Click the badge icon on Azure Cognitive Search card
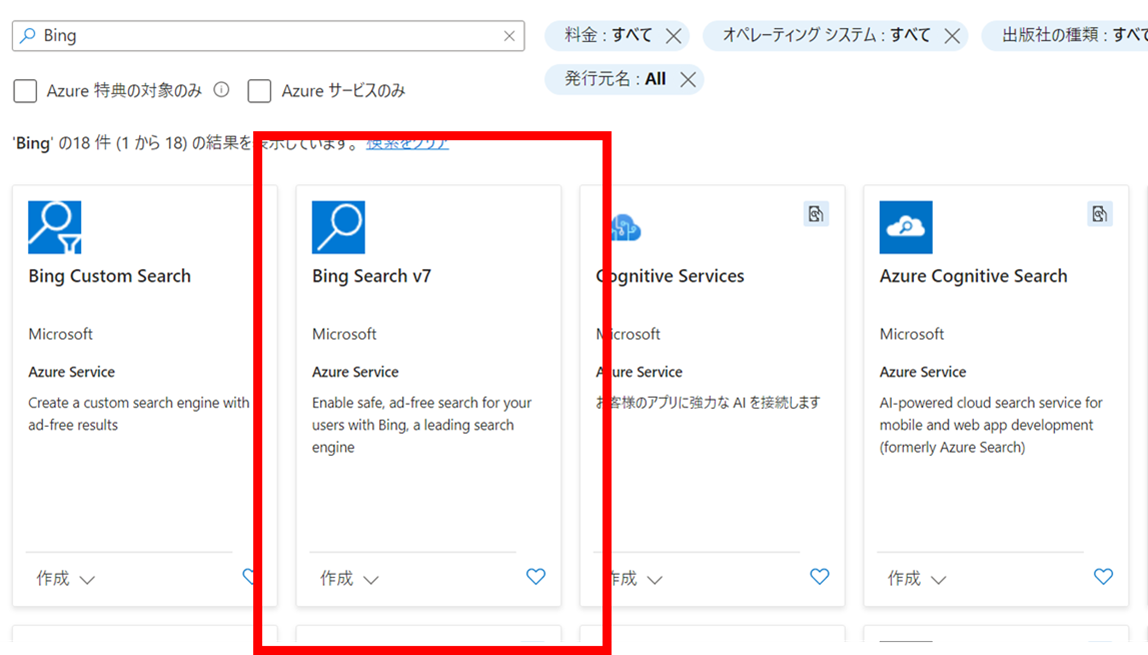This screenshot has width=1148, height=655. (1099, 214)
